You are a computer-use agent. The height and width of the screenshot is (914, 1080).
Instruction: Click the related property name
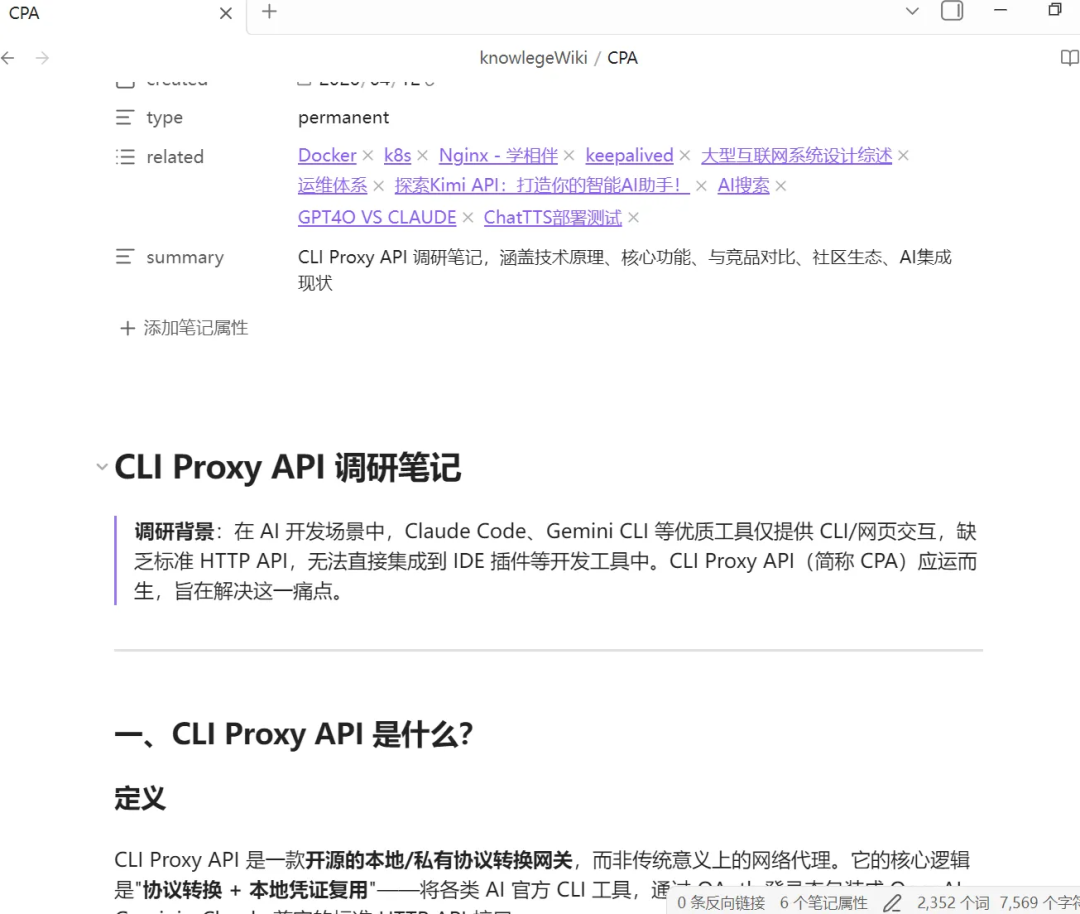point(175,157)
